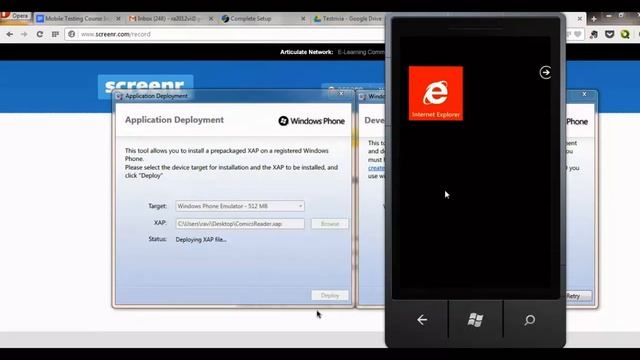Click the Pocket extension icon
This screenshot has height=360, width=640.
point(609,35)
